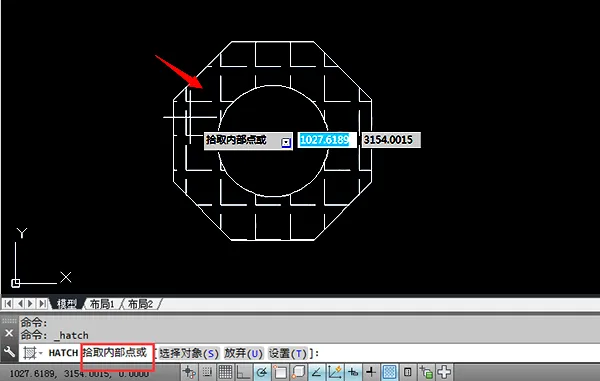Enable Ortho Mode in status bar
Viewport: 600px width, 381px height.
243,372
